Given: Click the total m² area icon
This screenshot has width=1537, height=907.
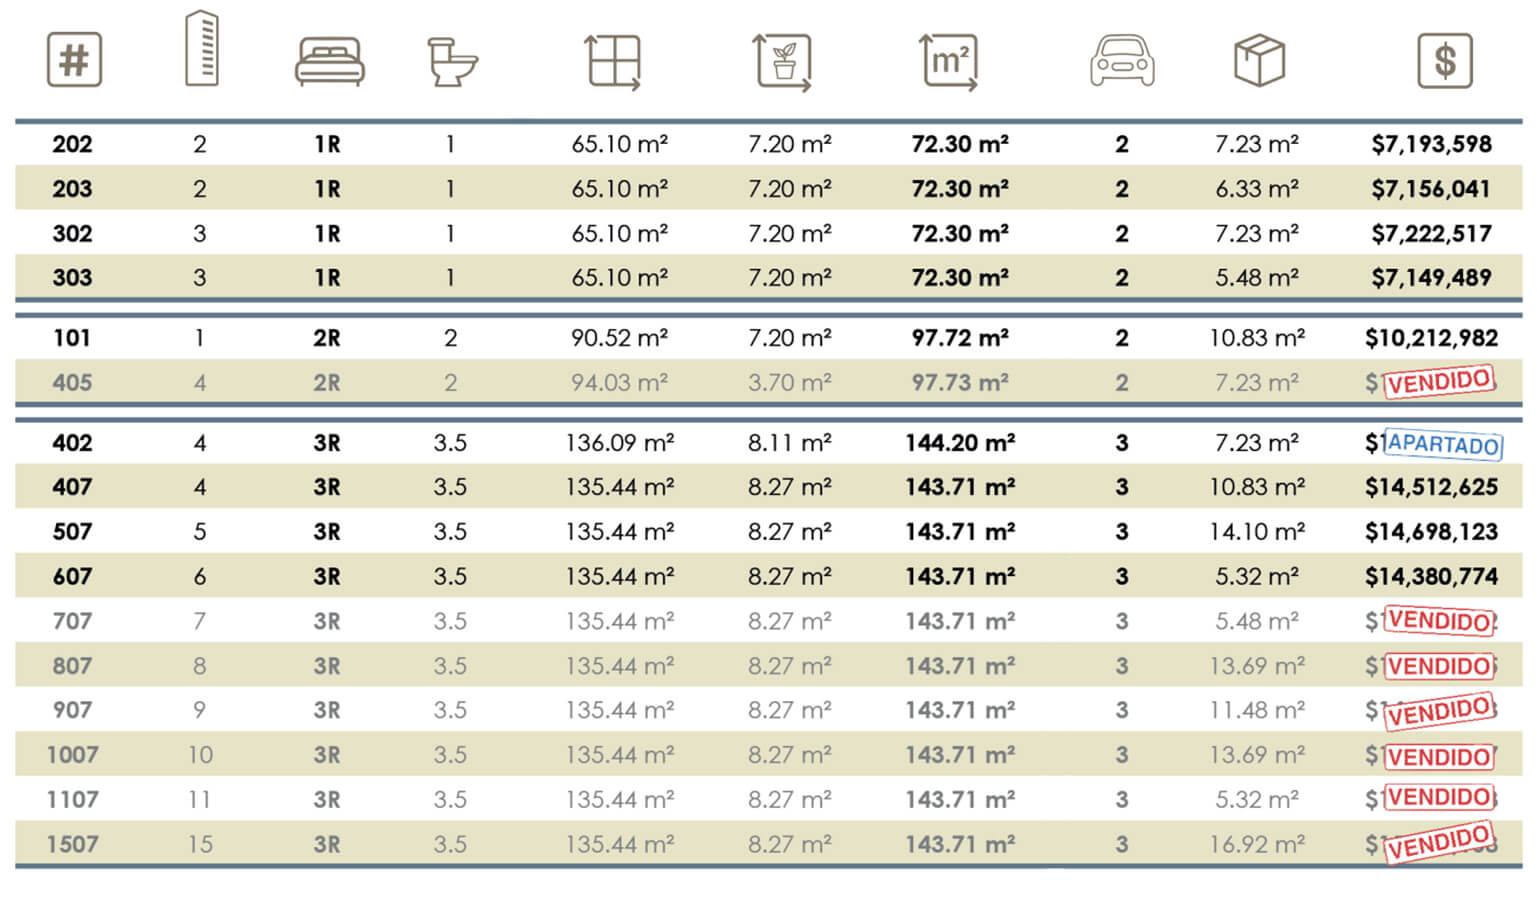Looking at the screenshot, I should tap(949, 62).
